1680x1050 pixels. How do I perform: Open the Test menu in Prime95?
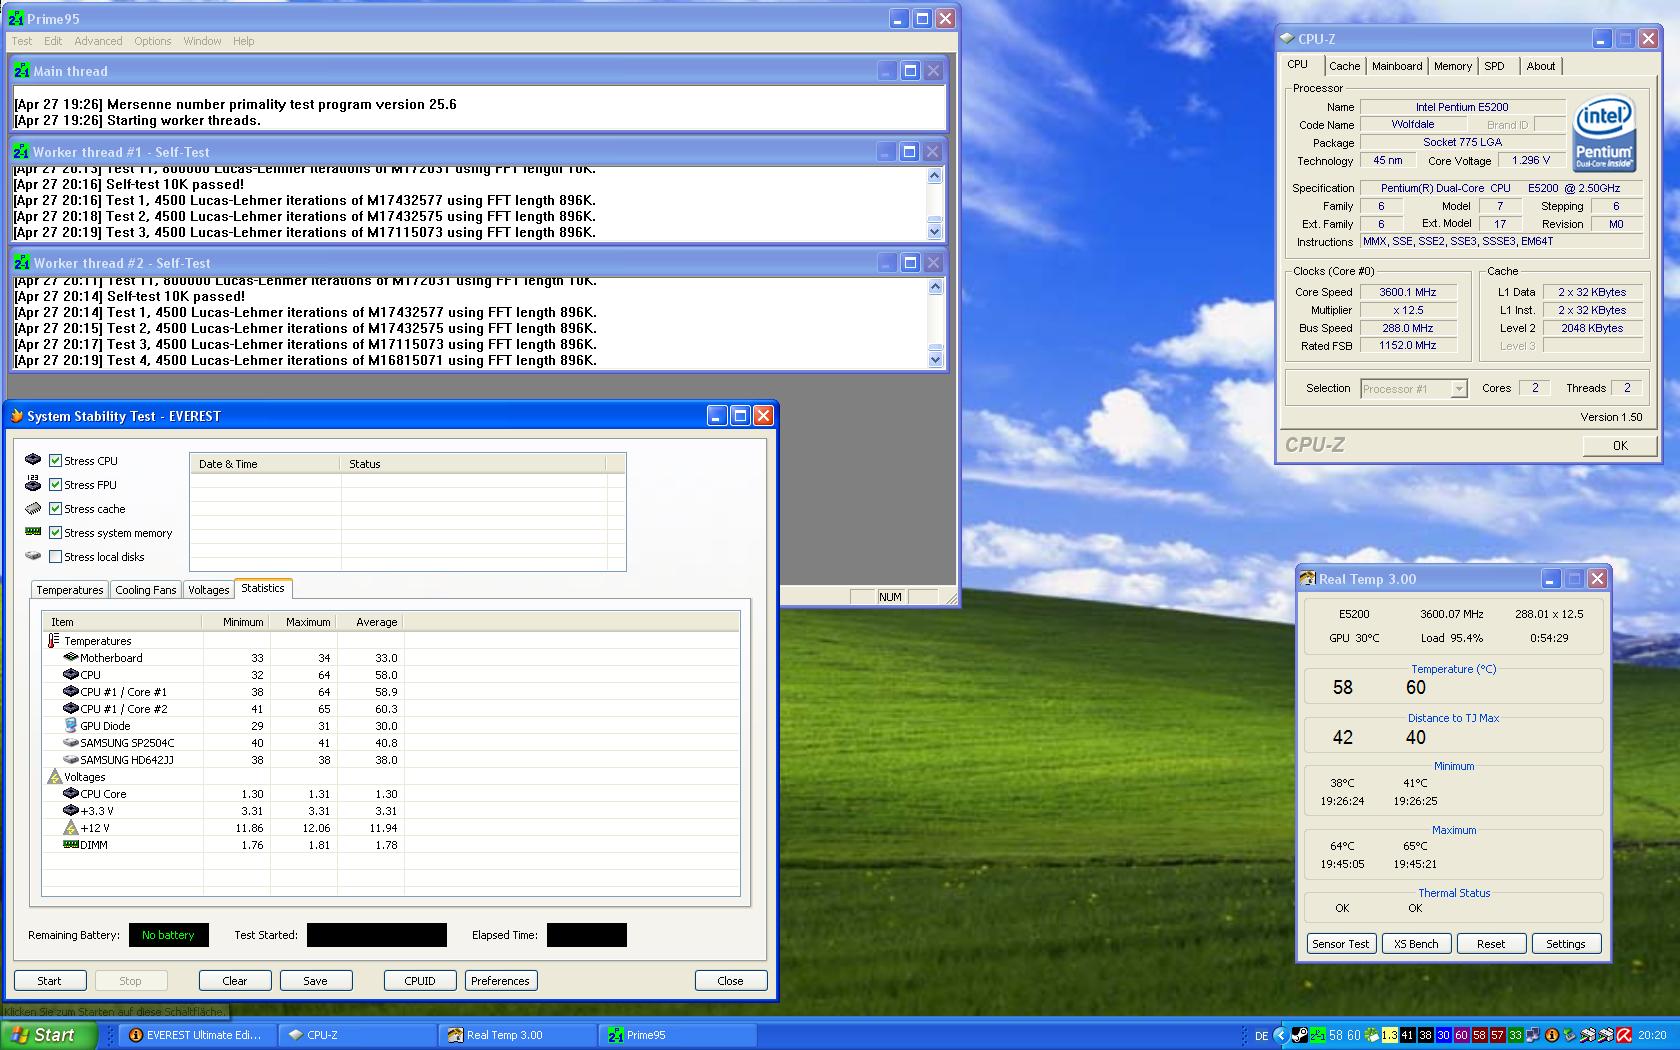click(x=22, y=41)
